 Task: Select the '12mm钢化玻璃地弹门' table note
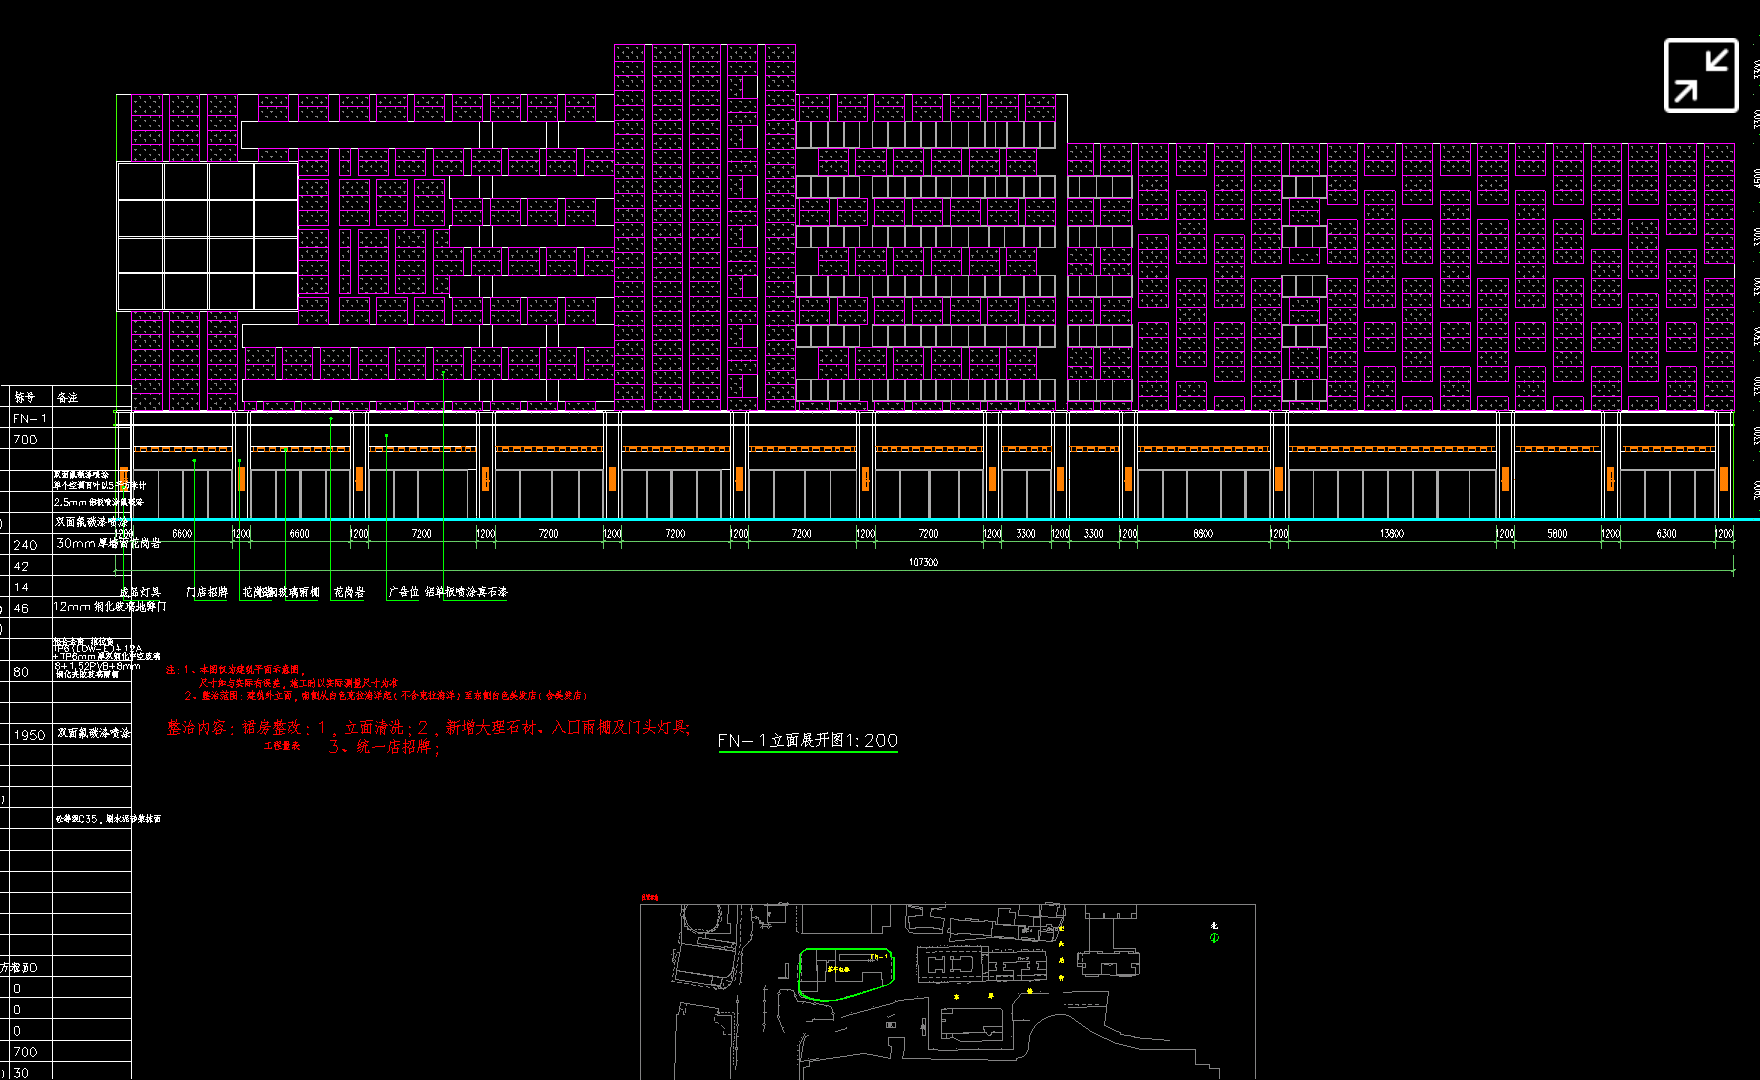click(110, 607)
